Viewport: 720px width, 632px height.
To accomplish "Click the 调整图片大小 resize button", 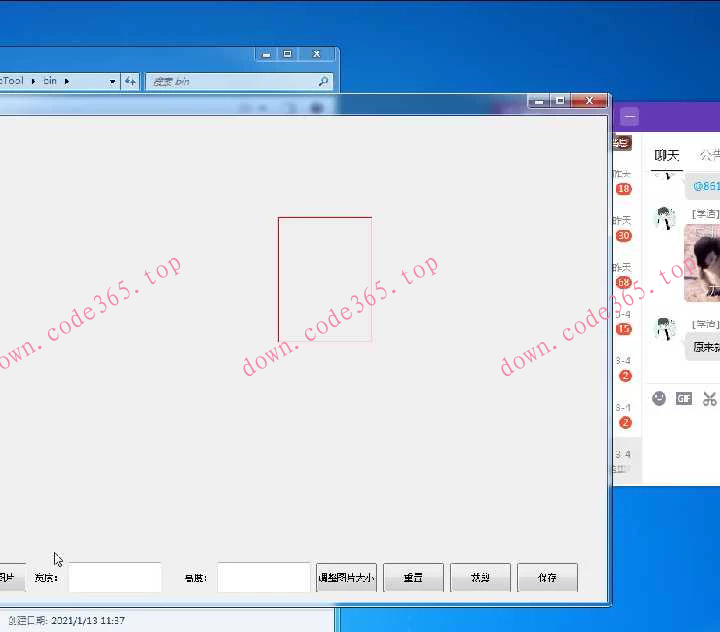I will (x=346, y=577).
